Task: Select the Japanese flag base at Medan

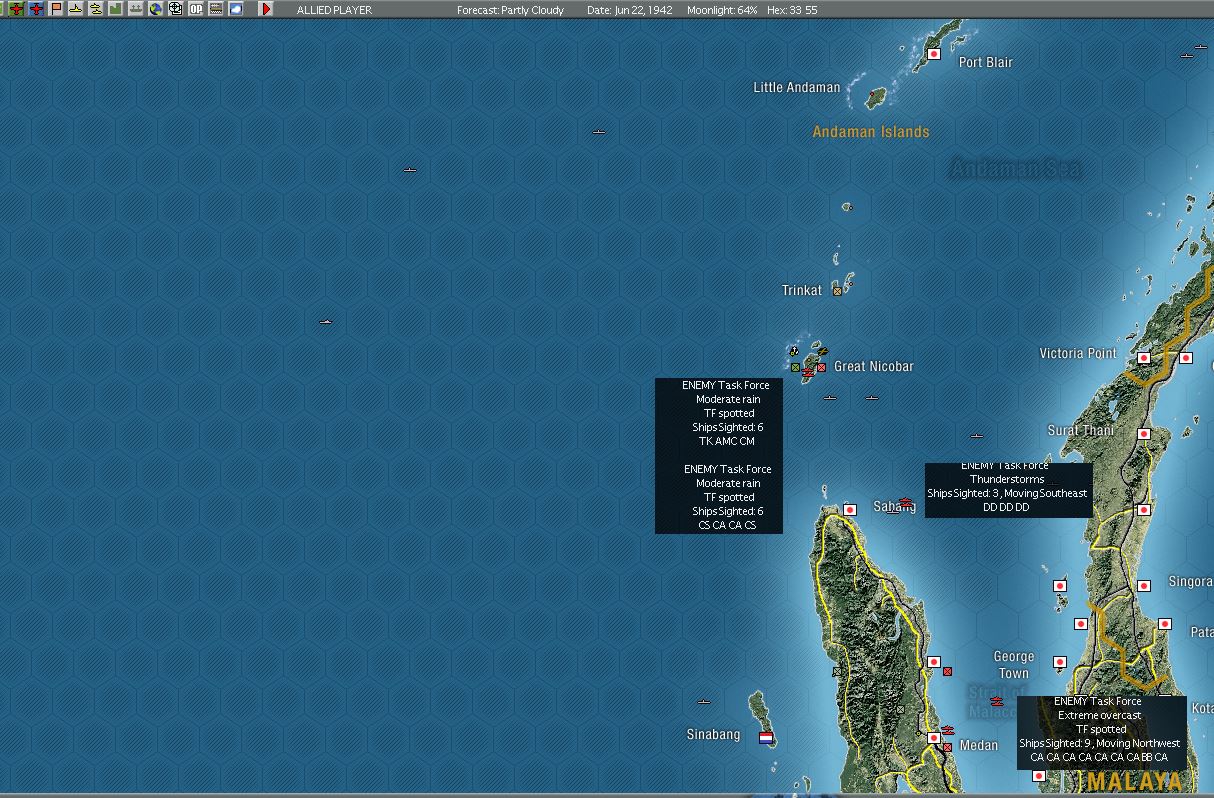Action: point(934,738)
